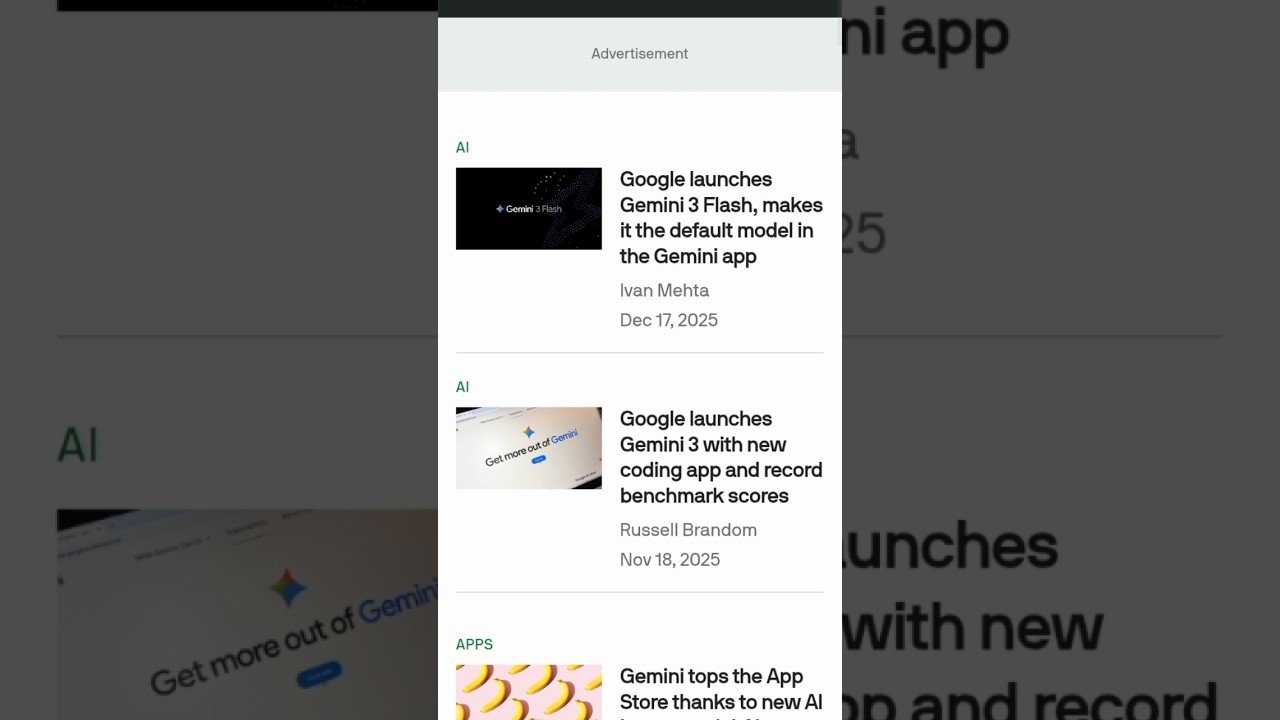
Task: Open the 'Gemini 3 with new coding app' headline
Action: (721, 457)
